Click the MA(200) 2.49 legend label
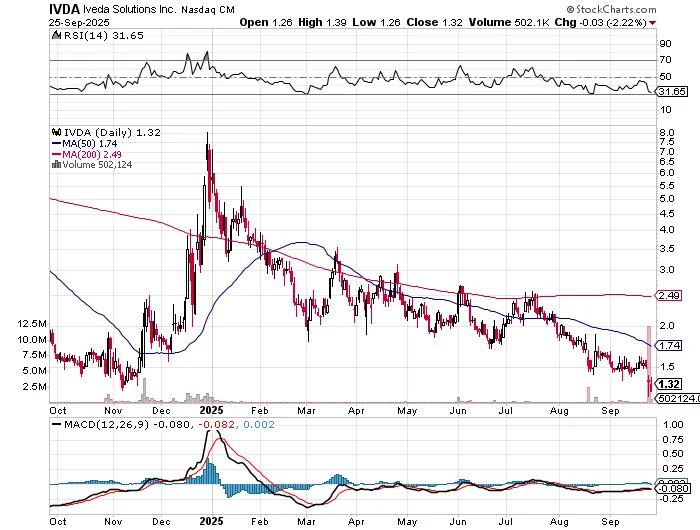The image size is (700, 530). tap(92, 154)
